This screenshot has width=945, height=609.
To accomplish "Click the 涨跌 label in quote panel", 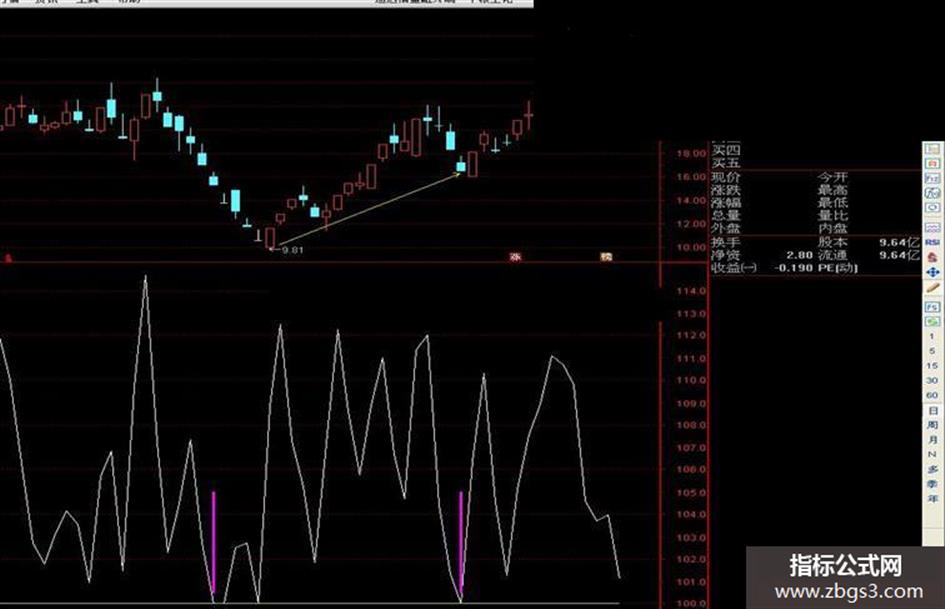I will coord(726,190).
